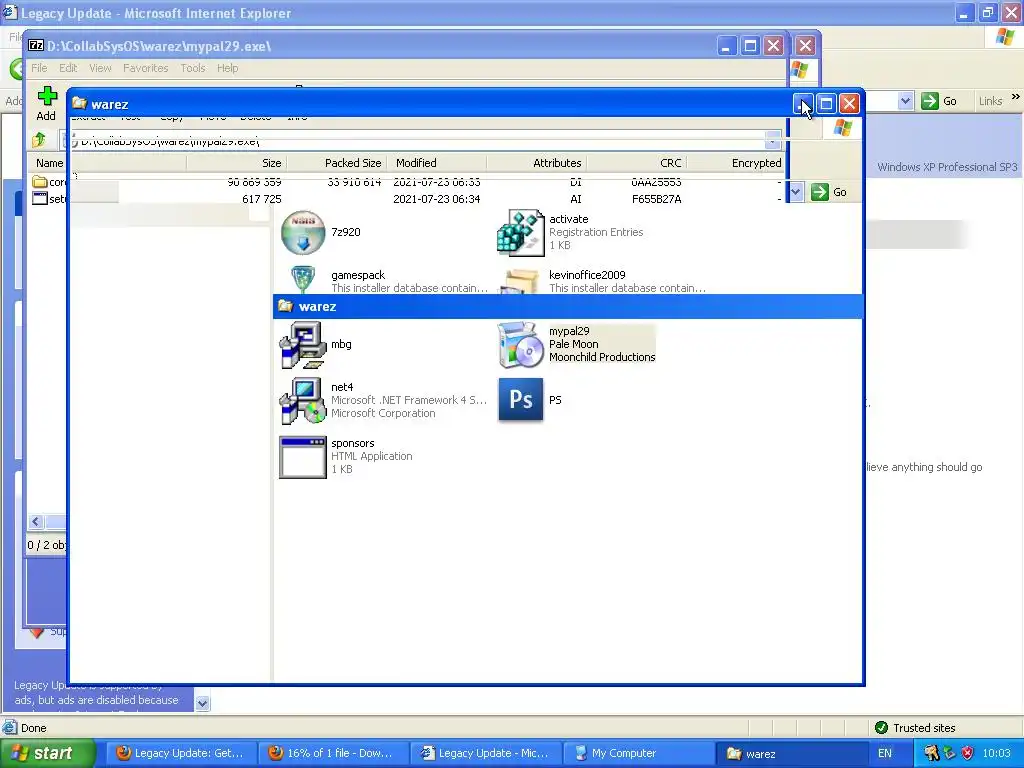The height and width of the screenshot is (768, 1024).
Task: Sort by the Size column header
Action: [236, 163]
